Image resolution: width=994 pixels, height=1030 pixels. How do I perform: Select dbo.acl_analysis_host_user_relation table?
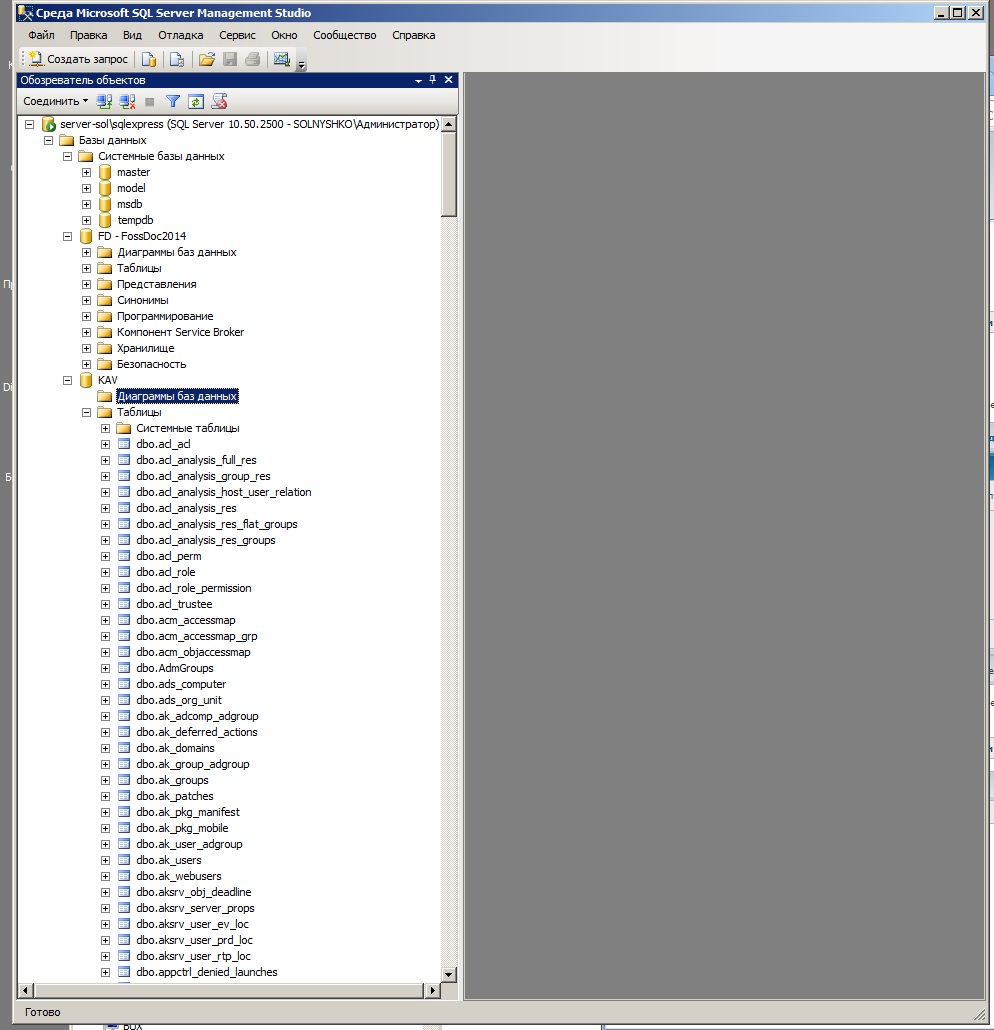(223, 492)
